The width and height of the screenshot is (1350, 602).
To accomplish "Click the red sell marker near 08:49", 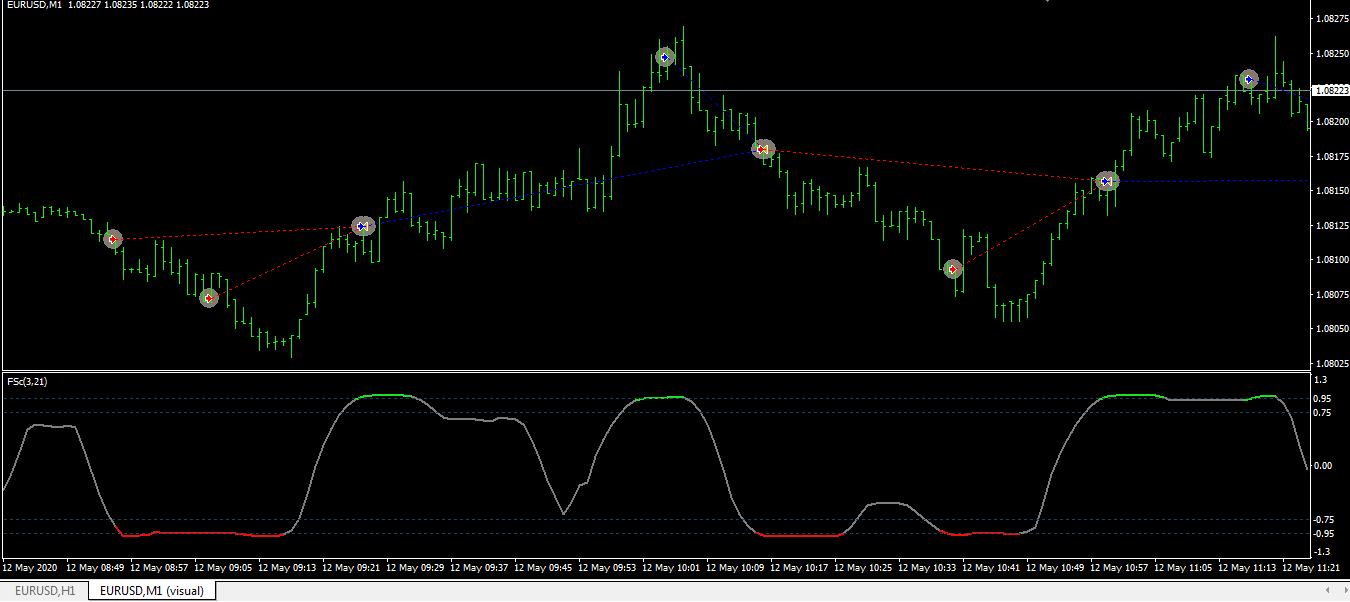I will click(113, 239).
